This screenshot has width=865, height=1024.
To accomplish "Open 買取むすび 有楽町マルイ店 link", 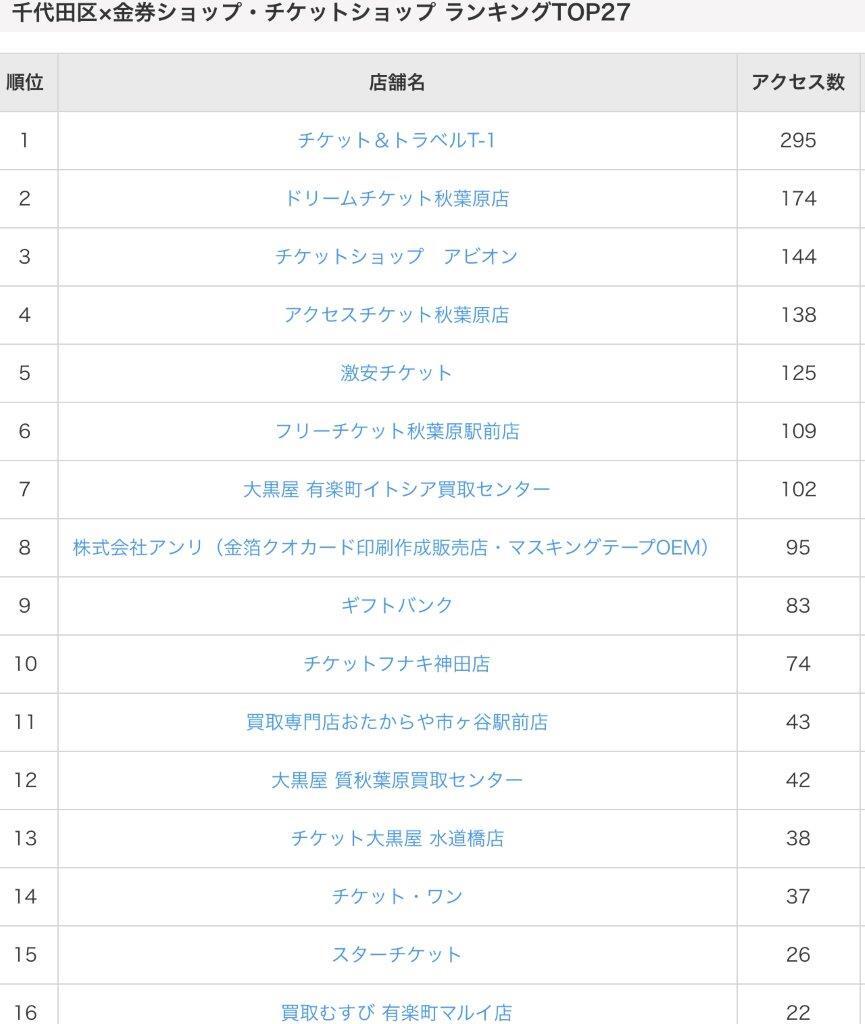I will point(396,1012).
